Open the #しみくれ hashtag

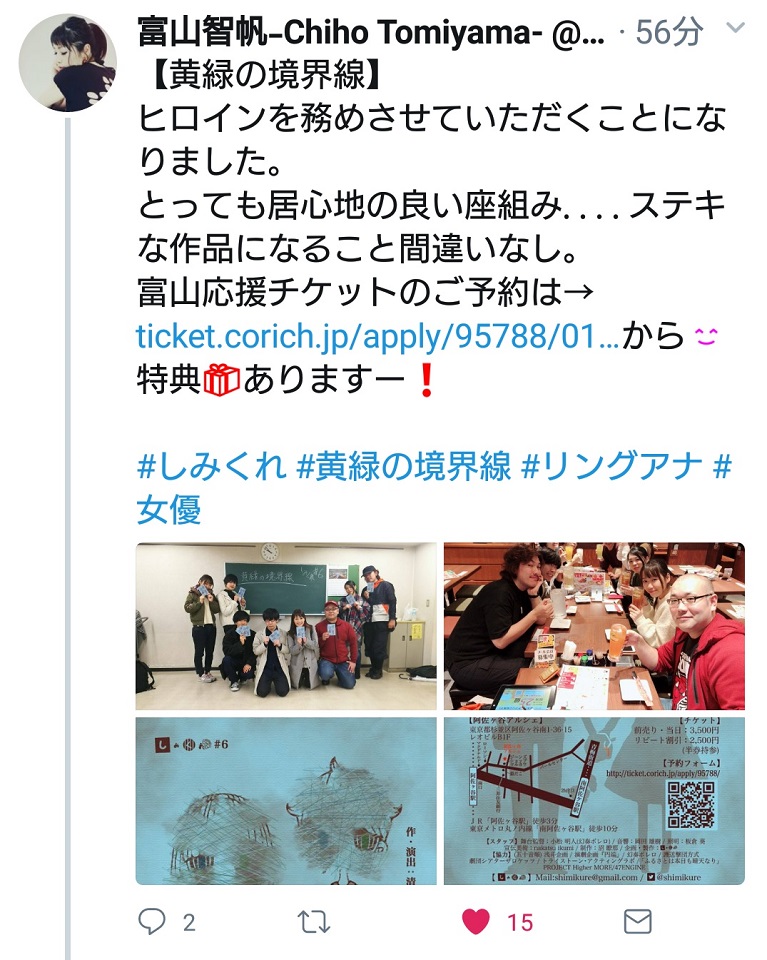pos(211,466)
